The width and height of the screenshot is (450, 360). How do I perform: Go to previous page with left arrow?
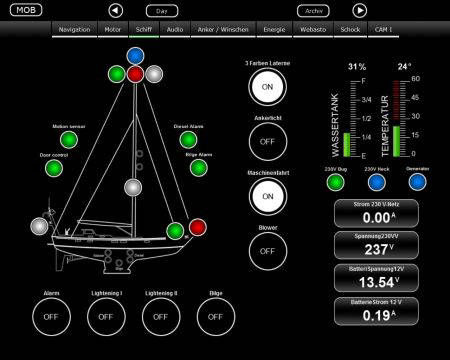click(x=115, y=11)
